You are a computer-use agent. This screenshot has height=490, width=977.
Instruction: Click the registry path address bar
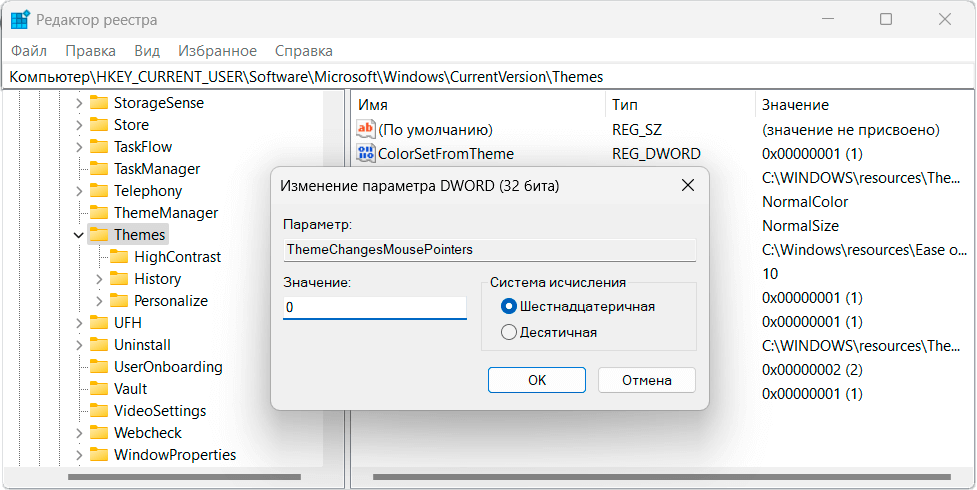pyautogui.click(x=488, y=77)
